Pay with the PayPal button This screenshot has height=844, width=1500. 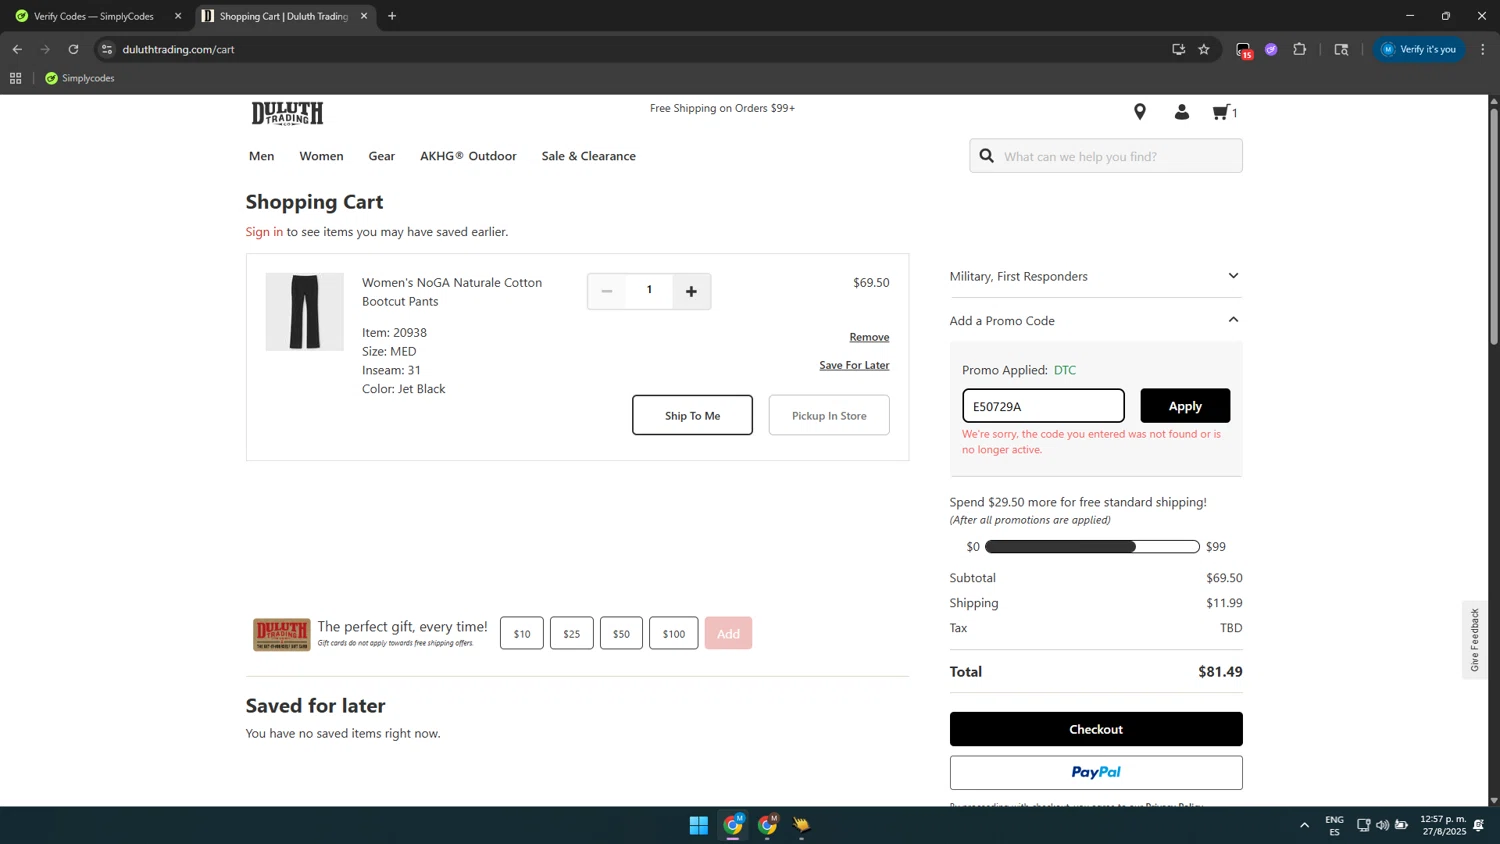click(1096, 773)
